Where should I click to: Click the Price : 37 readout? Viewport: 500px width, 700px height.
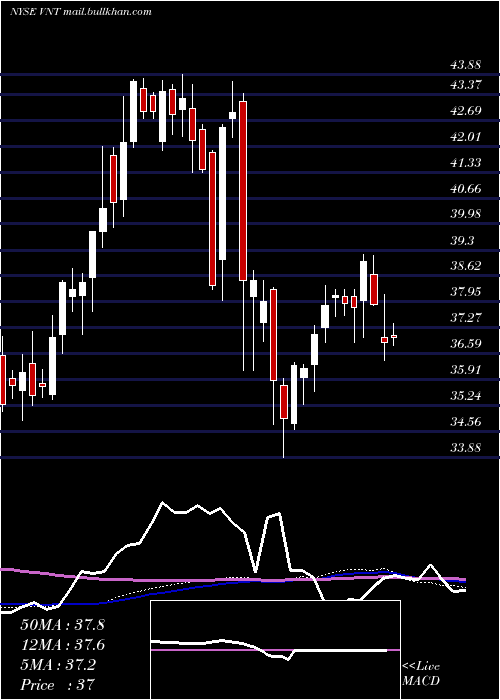[x=57, y=685]
